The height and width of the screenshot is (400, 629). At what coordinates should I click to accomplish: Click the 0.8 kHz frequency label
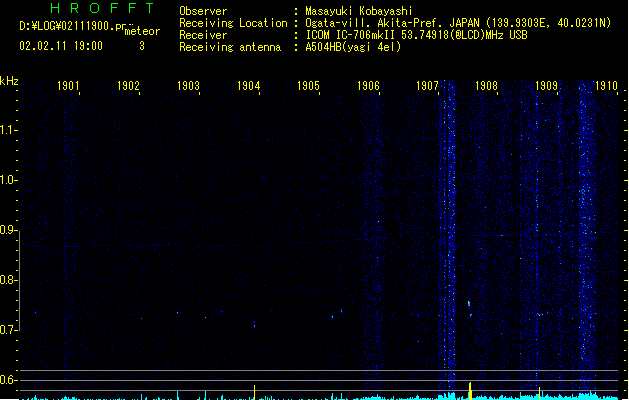[8, 280]
